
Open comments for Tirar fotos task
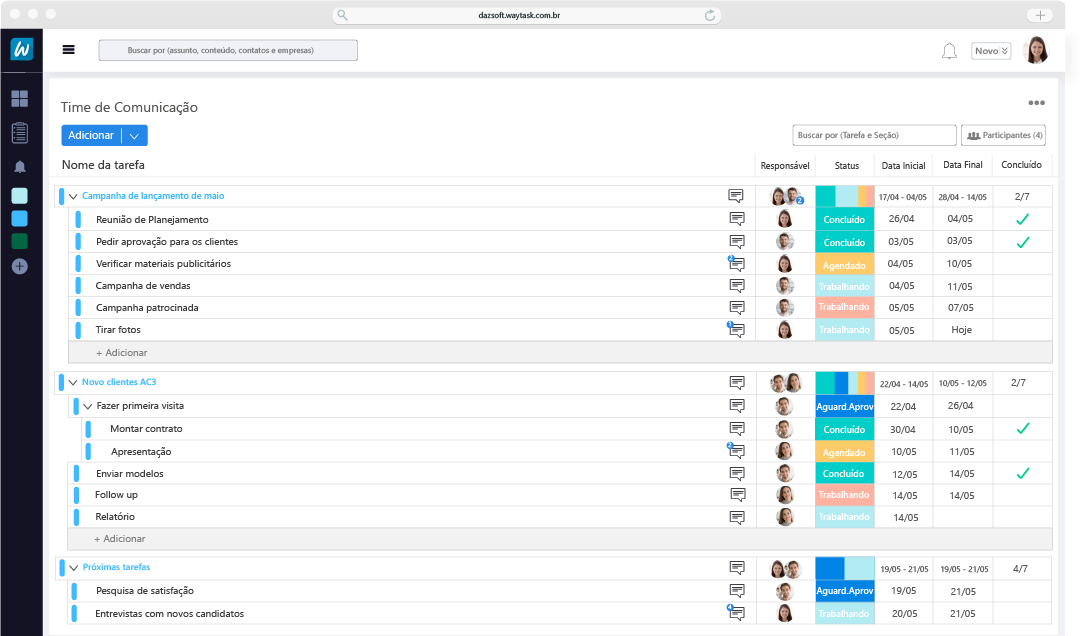pos(737,330)
